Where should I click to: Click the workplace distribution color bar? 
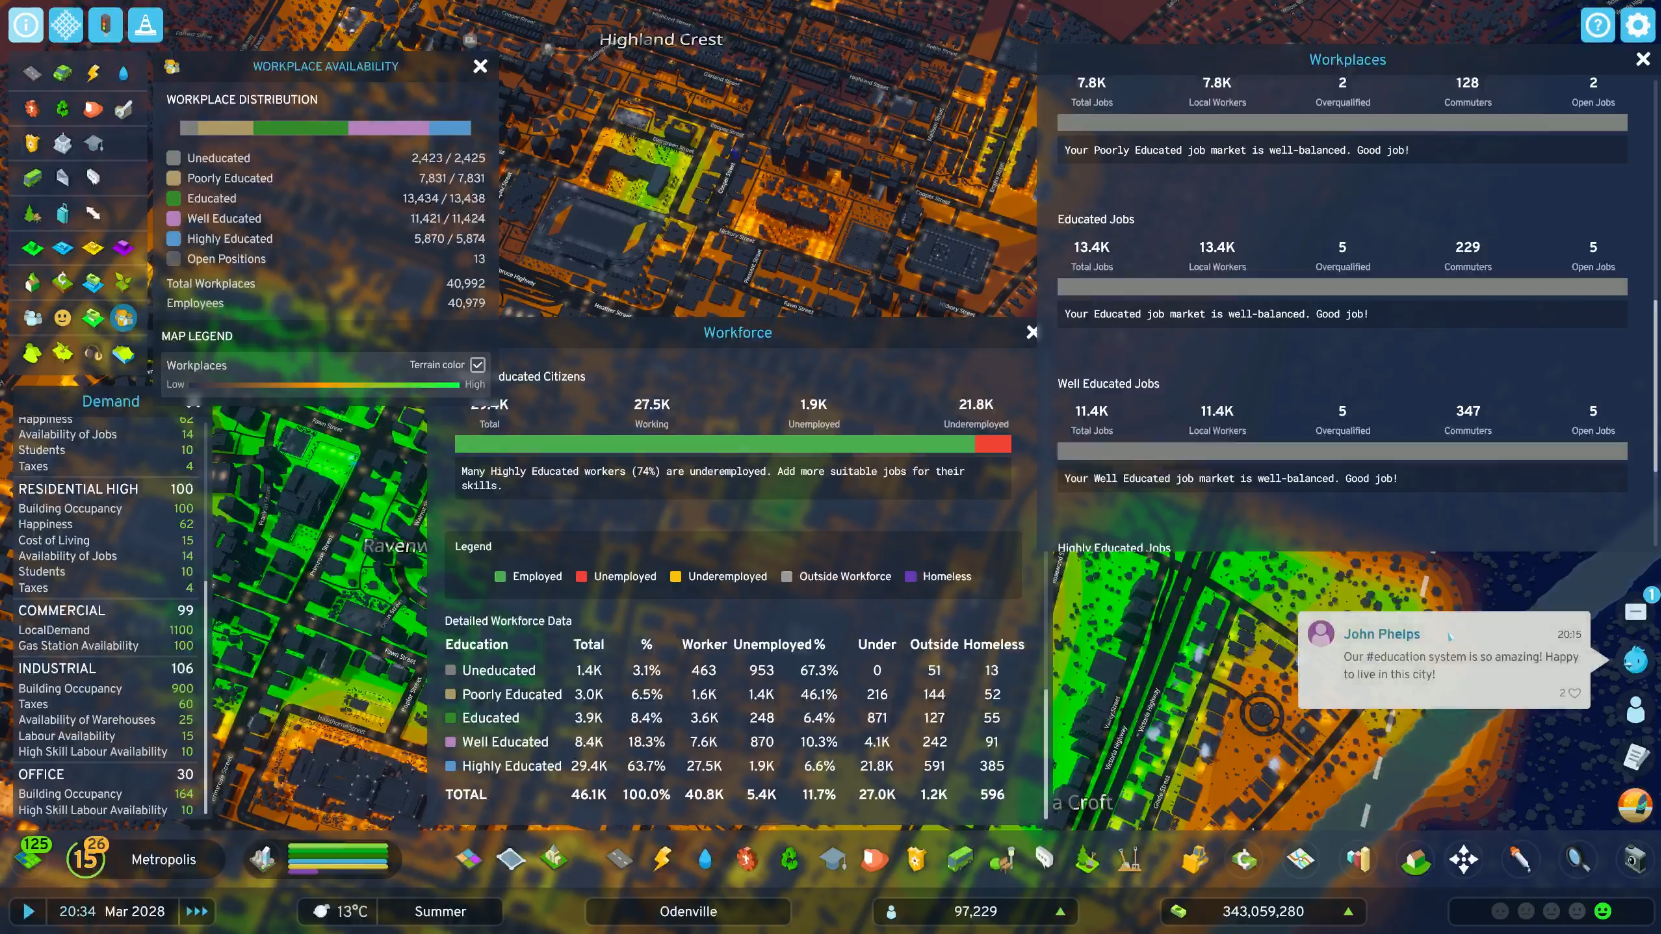pyautogui.click(x=325, y=128)
